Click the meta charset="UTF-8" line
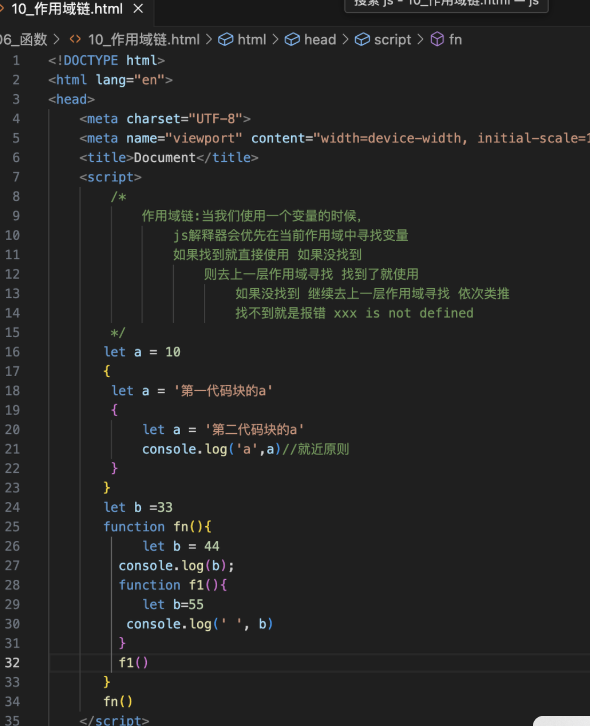 165,119
